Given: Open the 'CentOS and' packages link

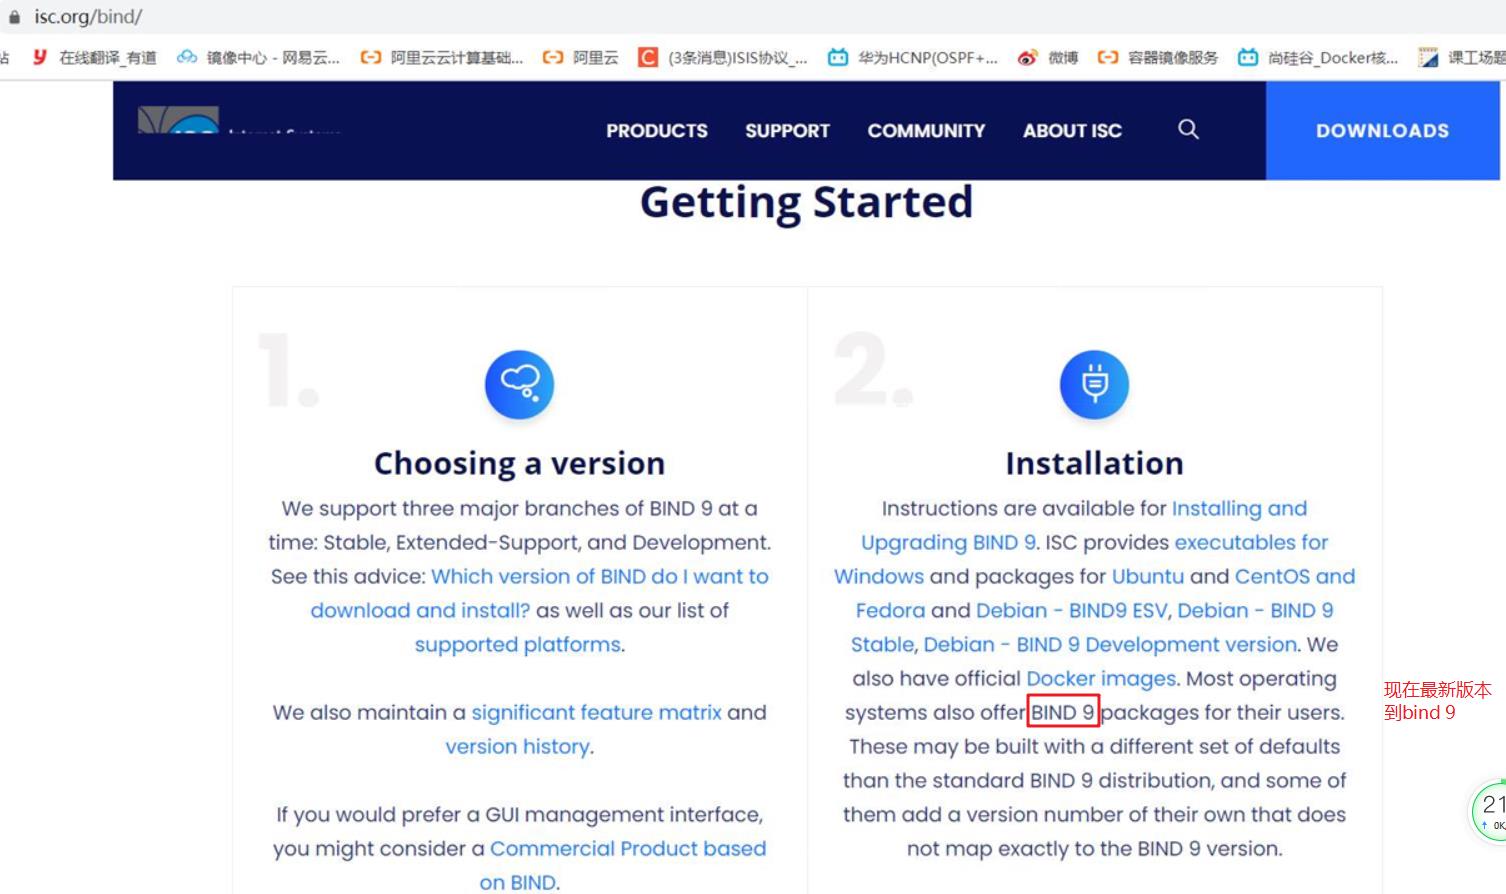Looking at the screenshot, I should point(1295,576).
